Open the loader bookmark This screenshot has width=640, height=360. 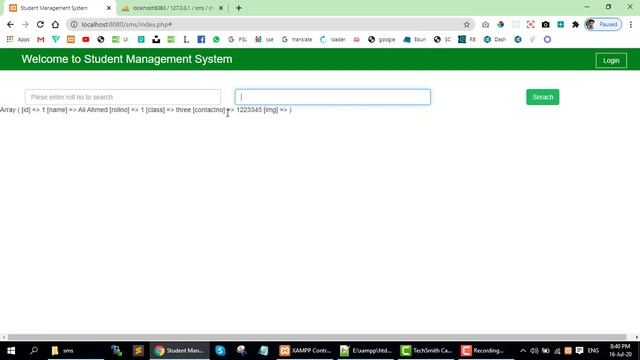[x=333, y=40]
